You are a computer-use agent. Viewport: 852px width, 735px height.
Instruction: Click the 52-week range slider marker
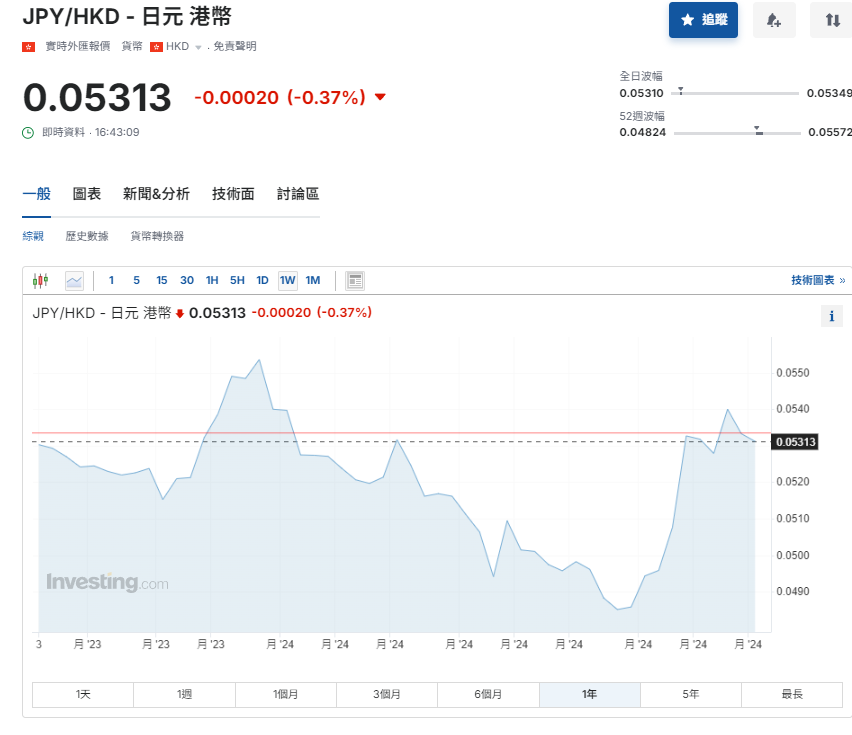(758, 130)
